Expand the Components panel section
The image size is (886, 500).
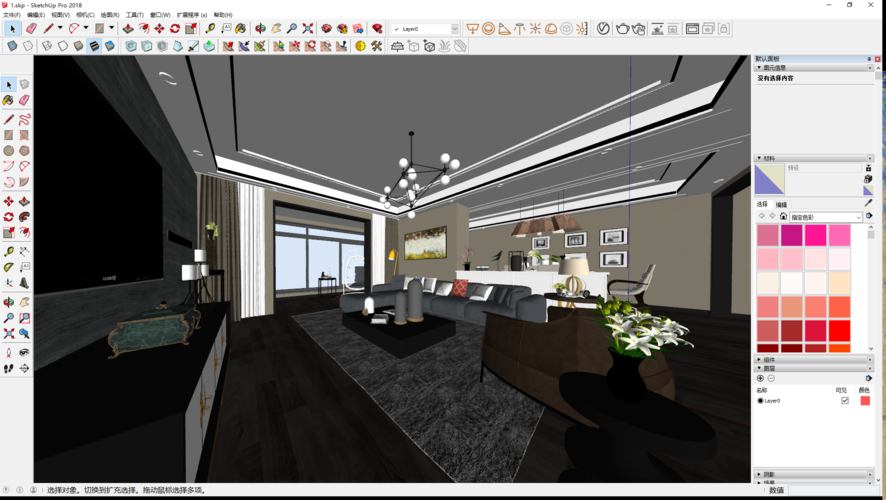click(x=759, y=359)
